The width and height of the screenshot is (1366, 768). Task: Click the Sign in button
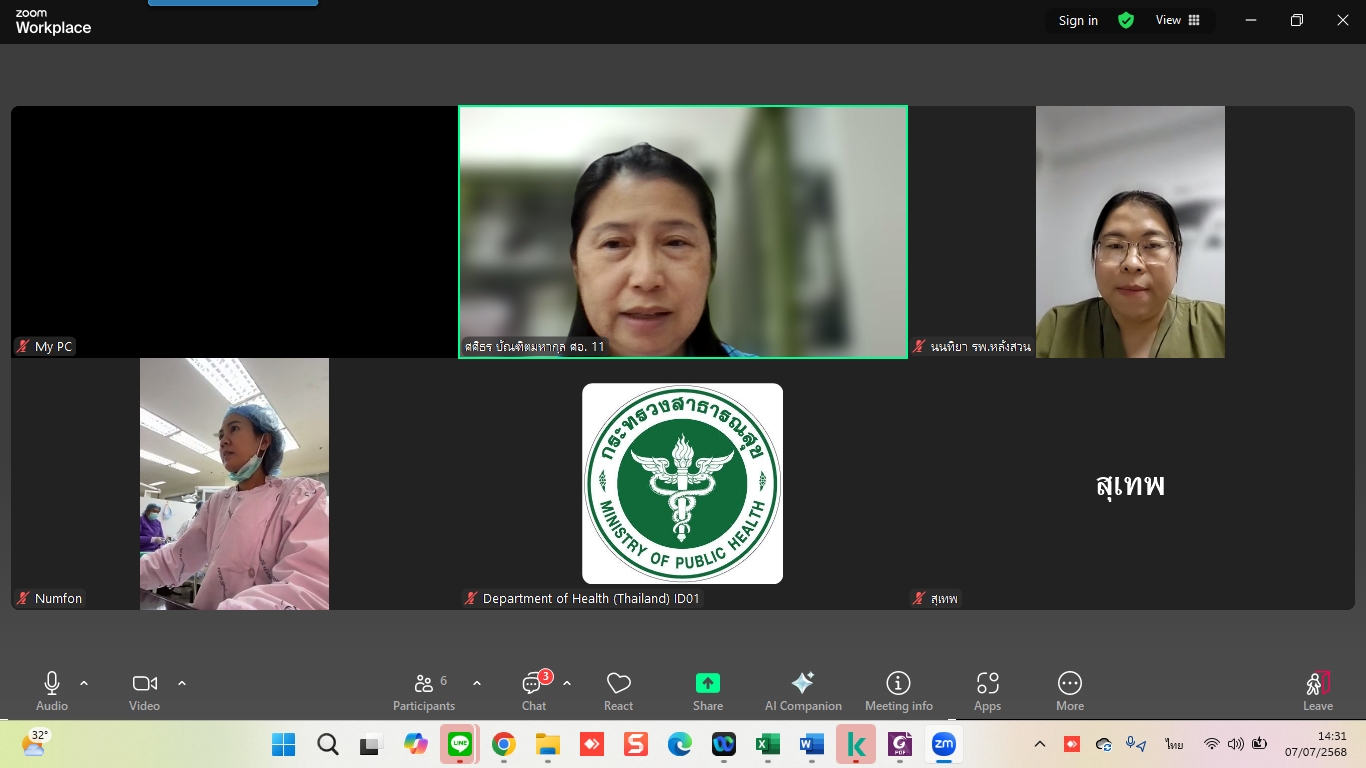[1078, 20]
